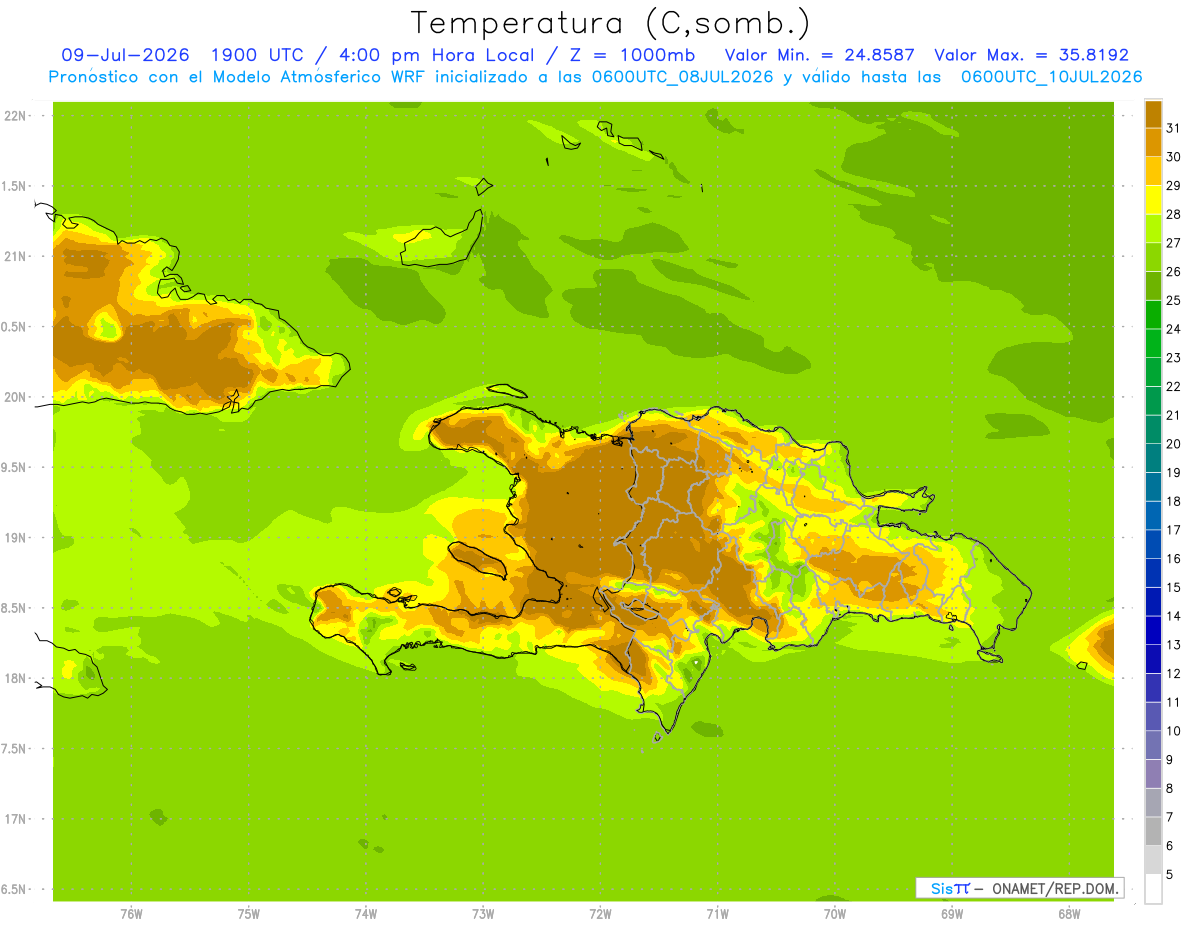
Task: Click the '72W' longitude label
Action: point(600,914)
